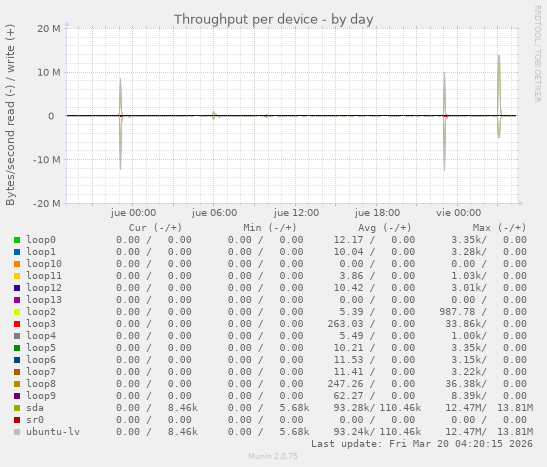Click the loop9 average value 62.27
This screenshot has height=467, width=547.
(x=348, y=396)
